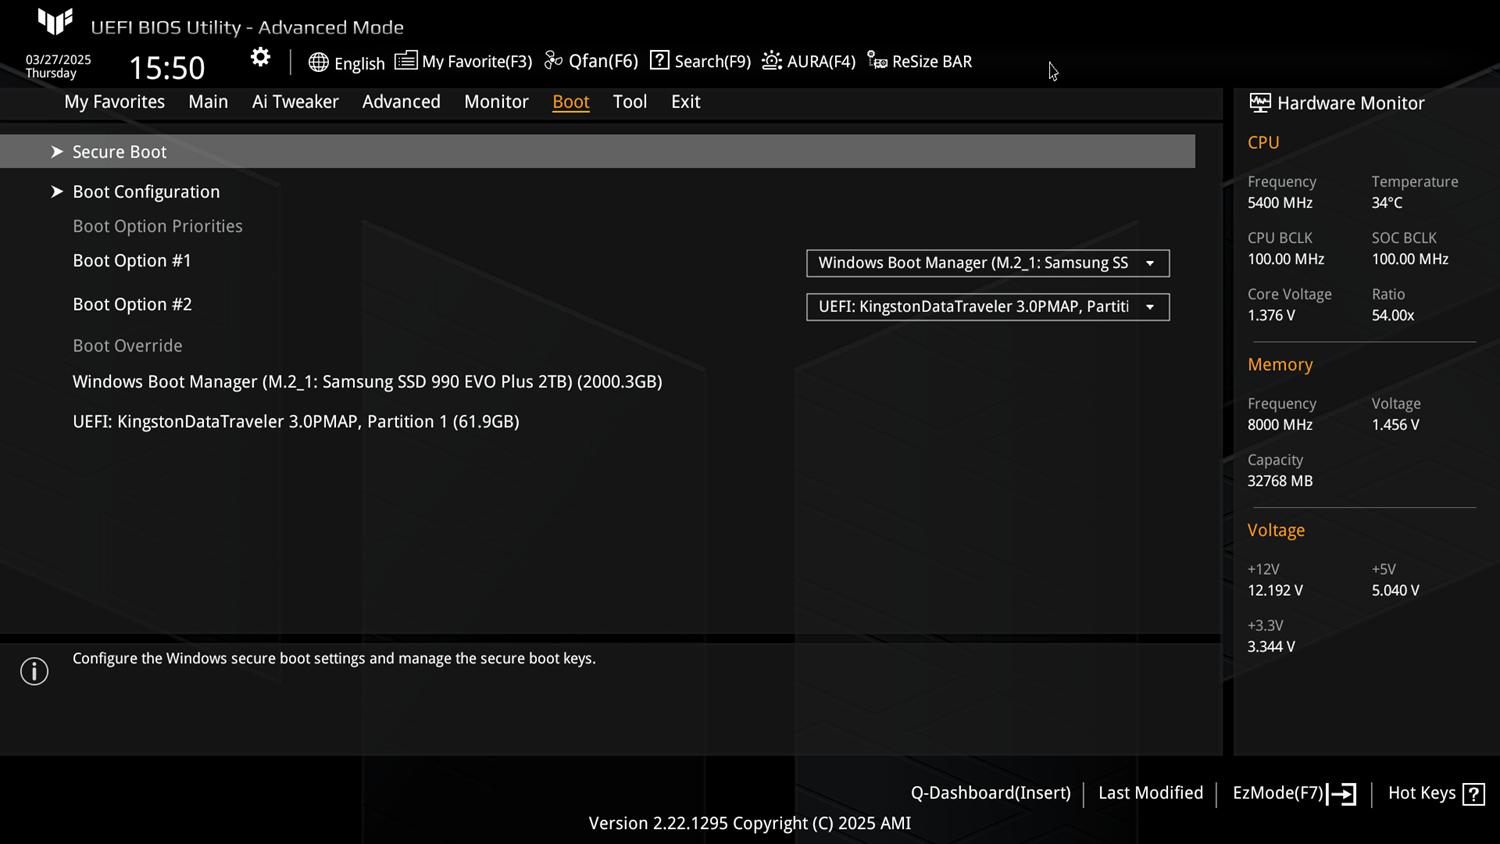This screenshot has width=1500, height=844.
Task: Switch to the Advanced tab
Action: (401, 102)
